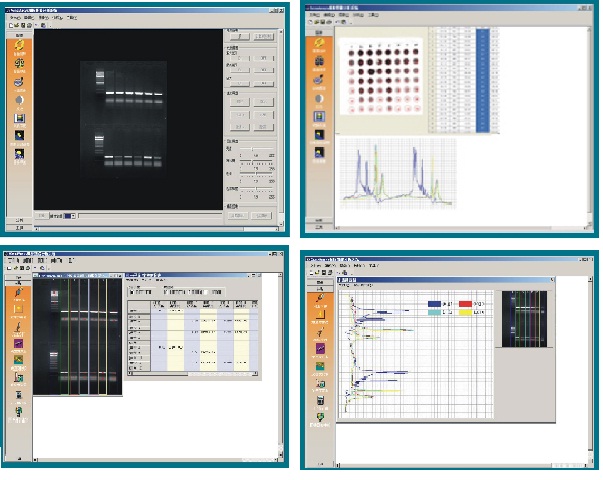Click horizontal scrollbar under the lane results table

(193, 373)
